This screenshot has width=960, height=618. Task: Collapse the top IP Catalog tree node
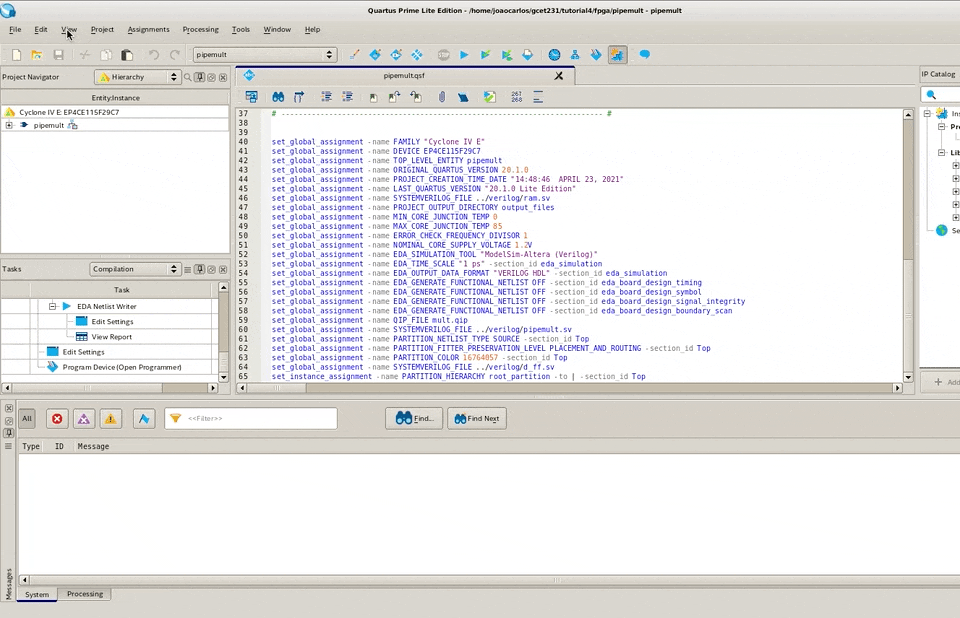point(927,113)
